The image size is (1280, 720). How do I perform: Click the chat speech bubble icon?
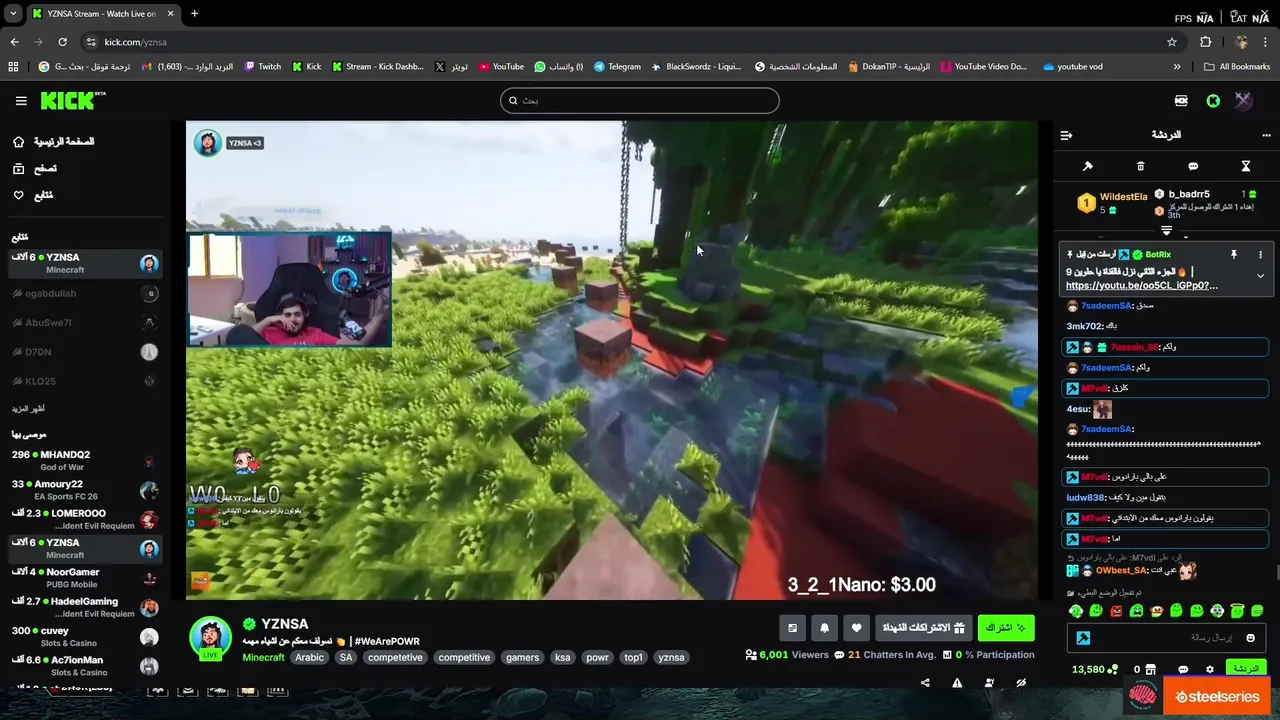tap(1193, 166)
